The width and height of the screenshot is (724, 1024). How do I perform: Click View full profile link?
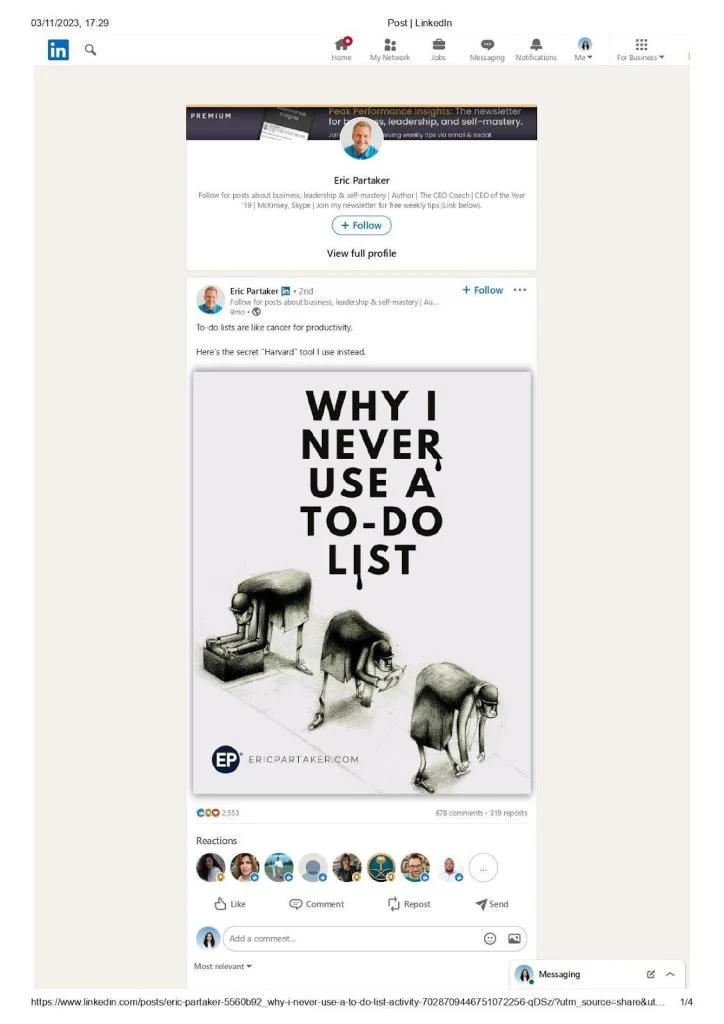pyautogui.click(x=362, y=253)
